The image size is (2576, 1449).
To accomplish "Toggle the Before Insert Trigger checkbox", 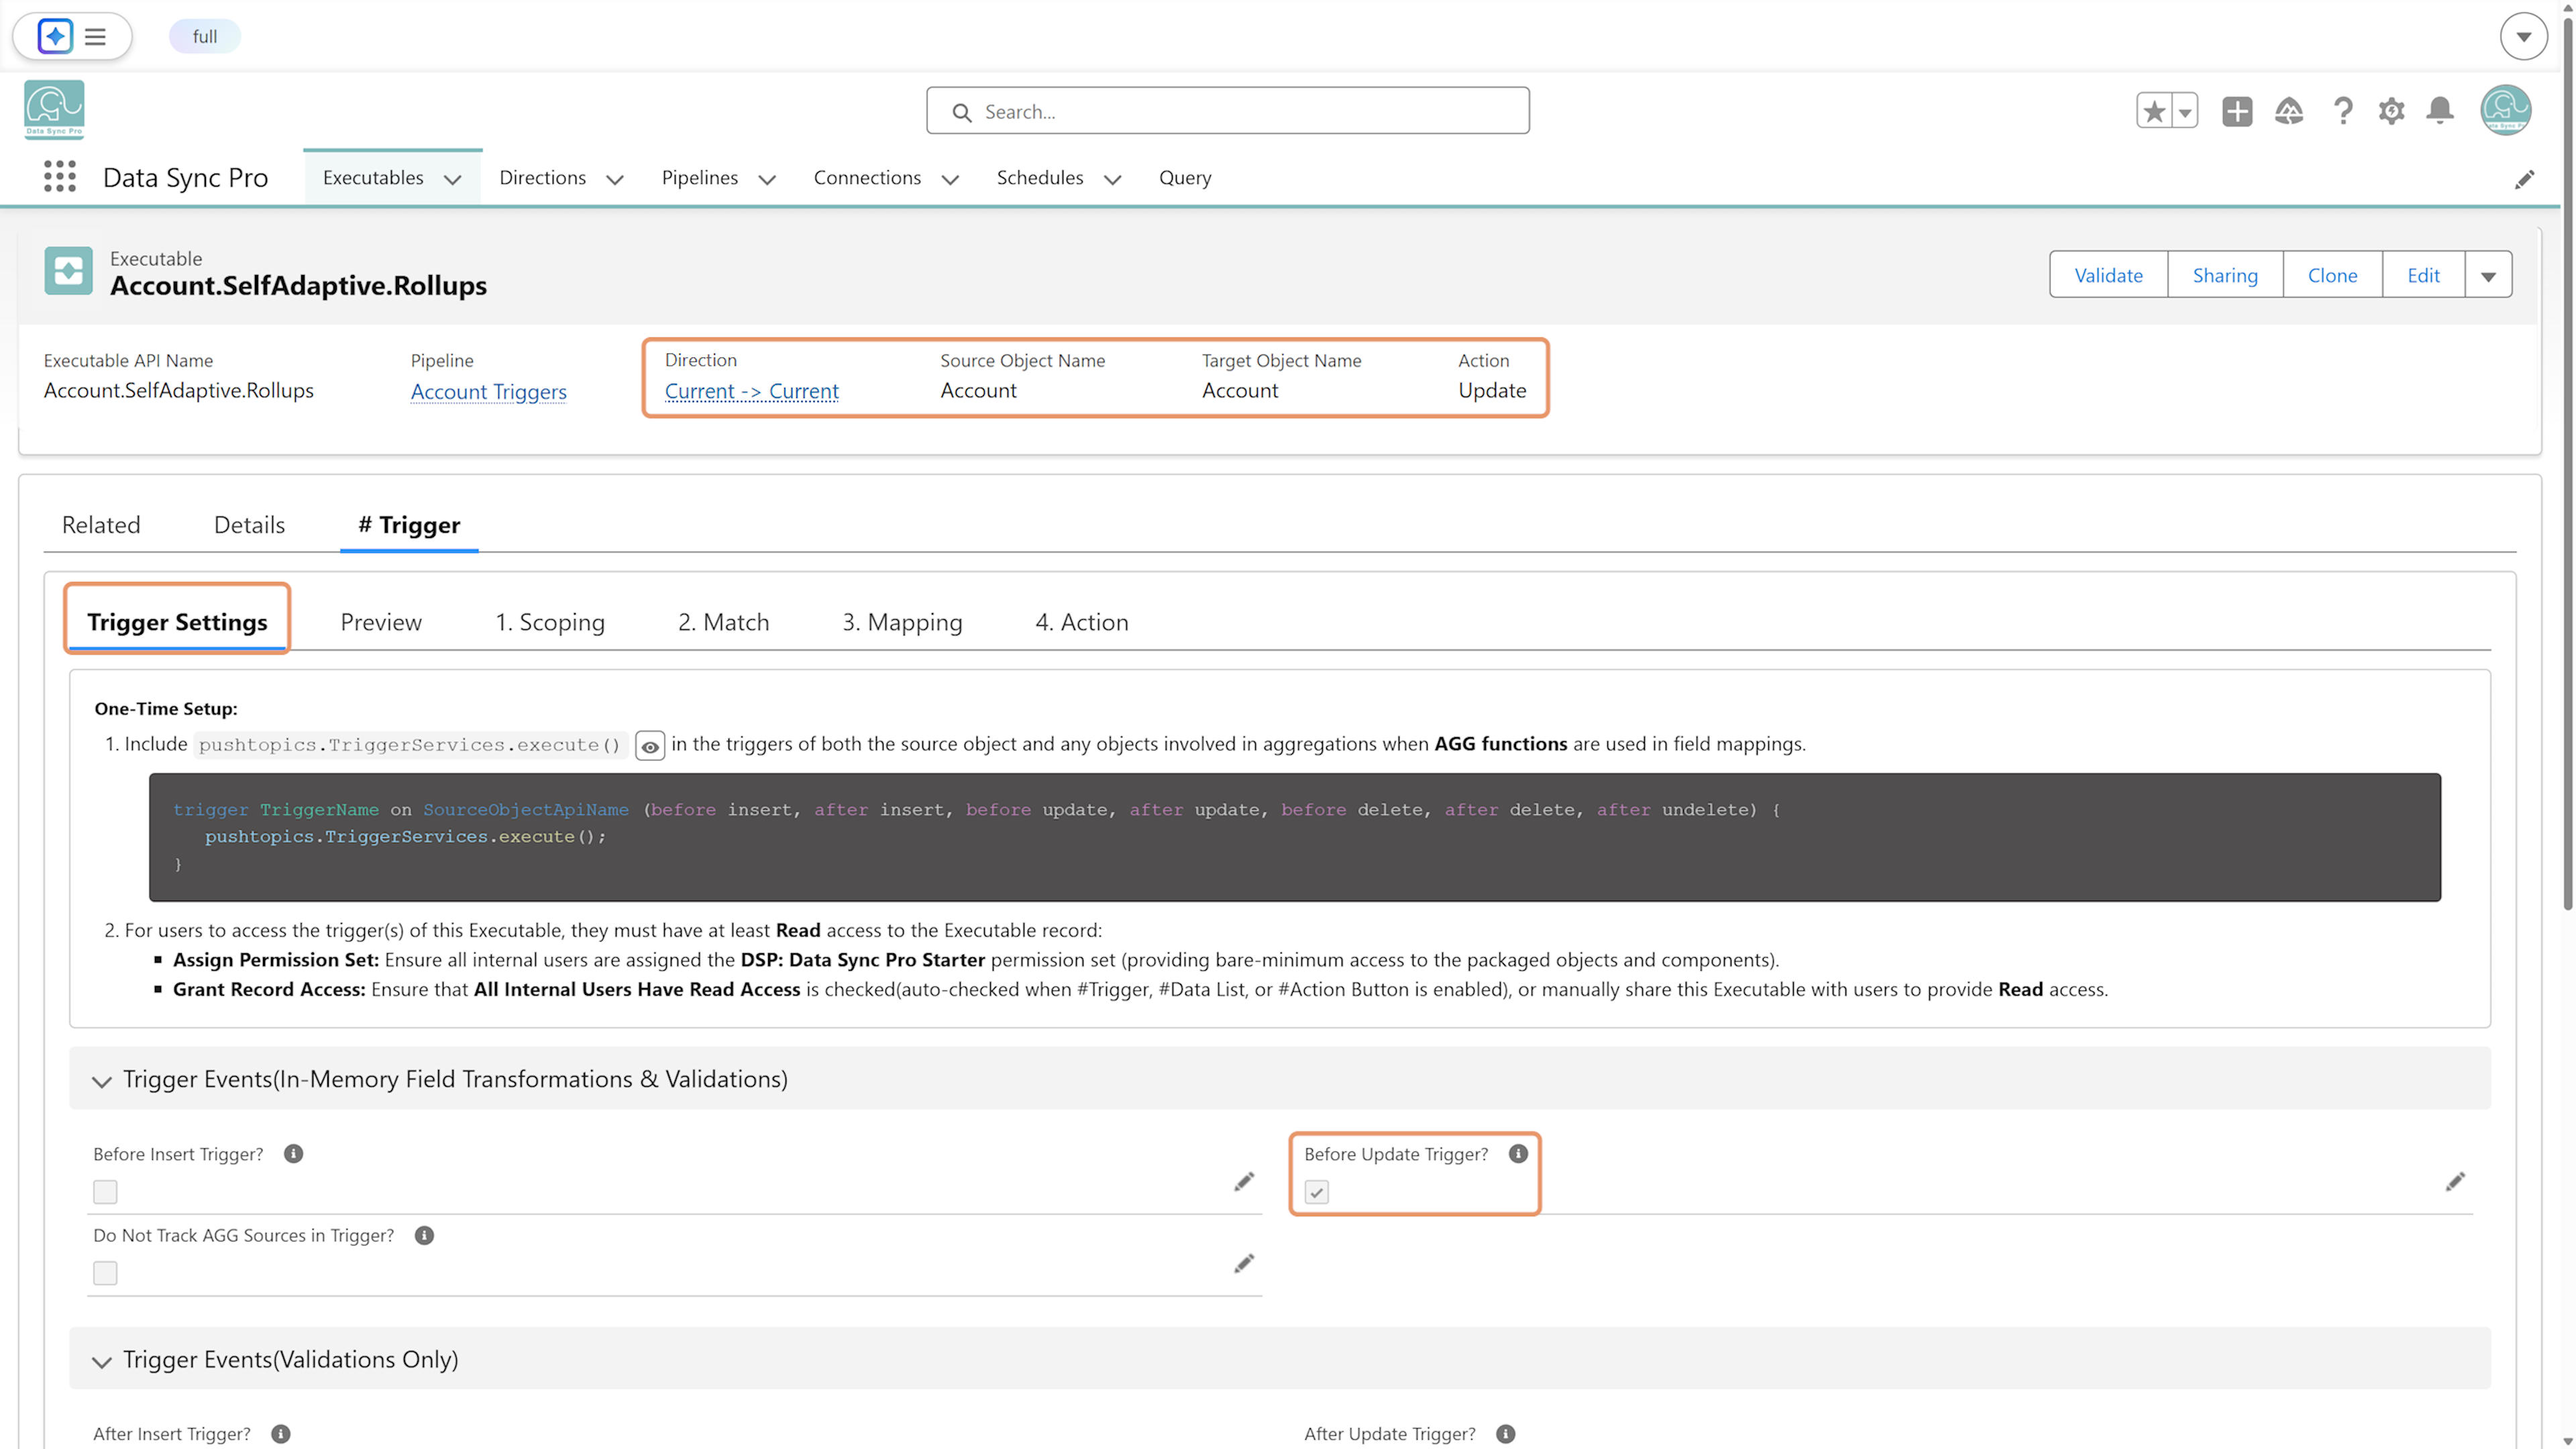I will click(x=105, y=1191).
